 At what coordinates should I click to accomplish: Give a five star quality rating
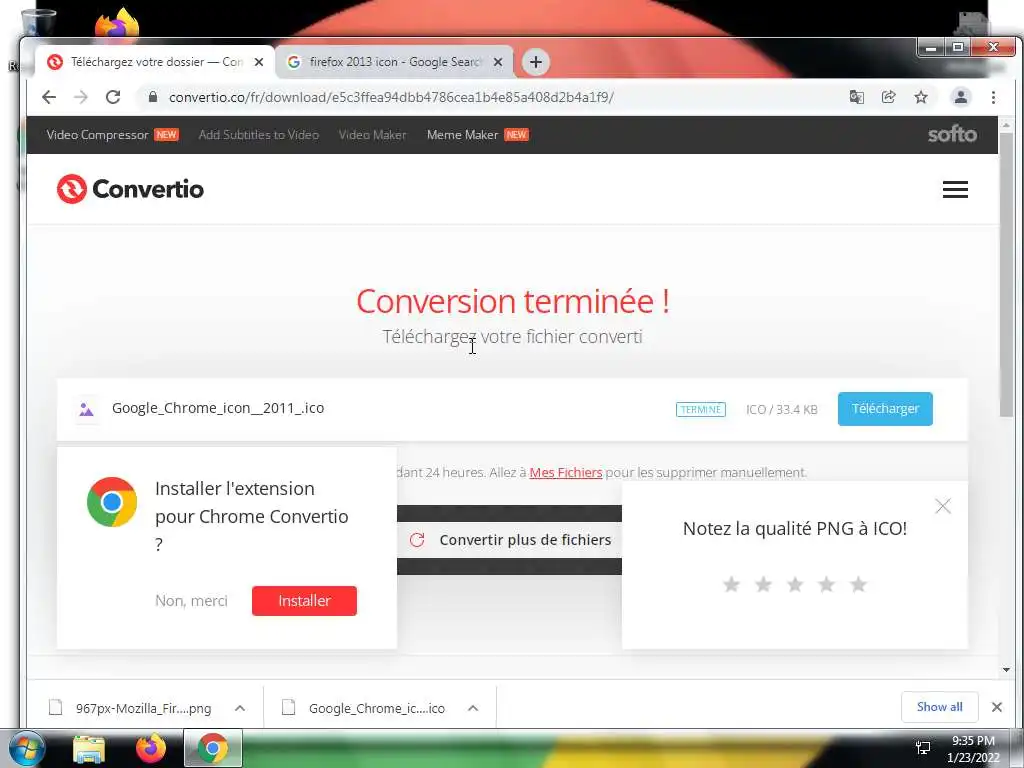[858, 584]
